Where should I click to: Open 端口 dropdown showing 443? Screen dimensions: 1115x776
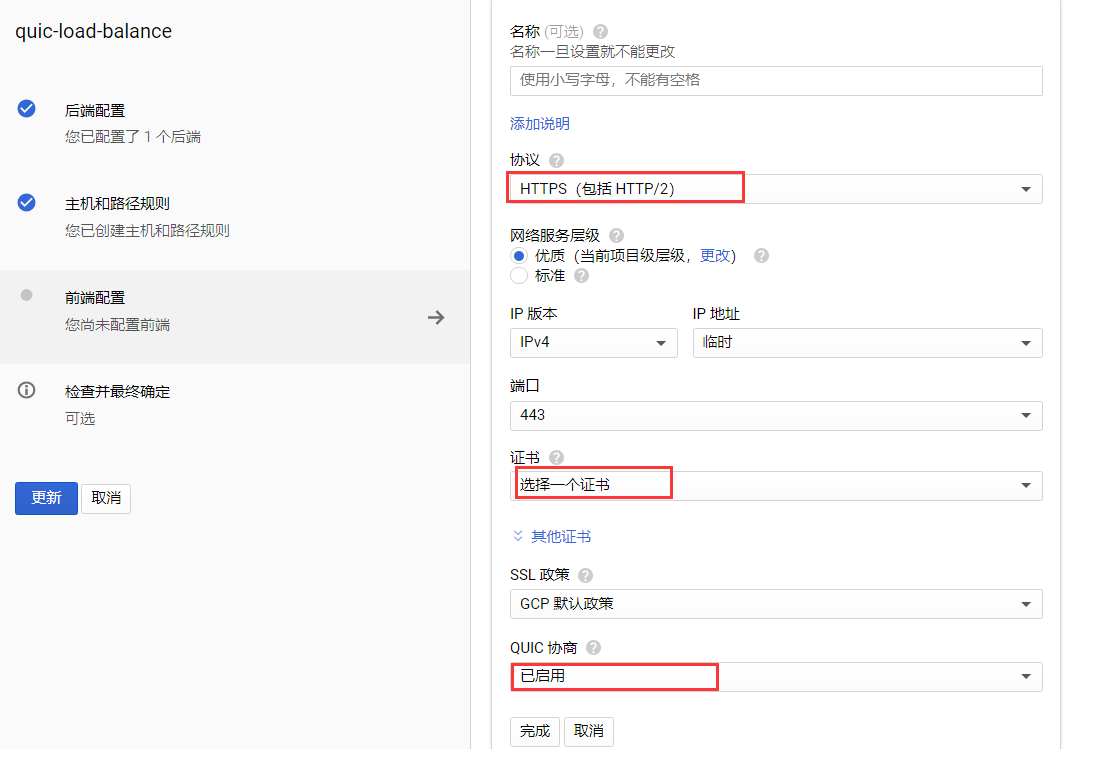pyautogui.click(x=776, y=415)
